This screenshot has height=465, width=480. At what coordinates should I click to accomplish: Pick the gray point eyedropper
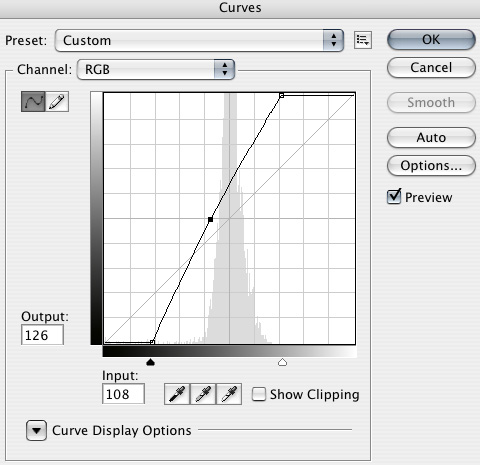click(203, 394)
